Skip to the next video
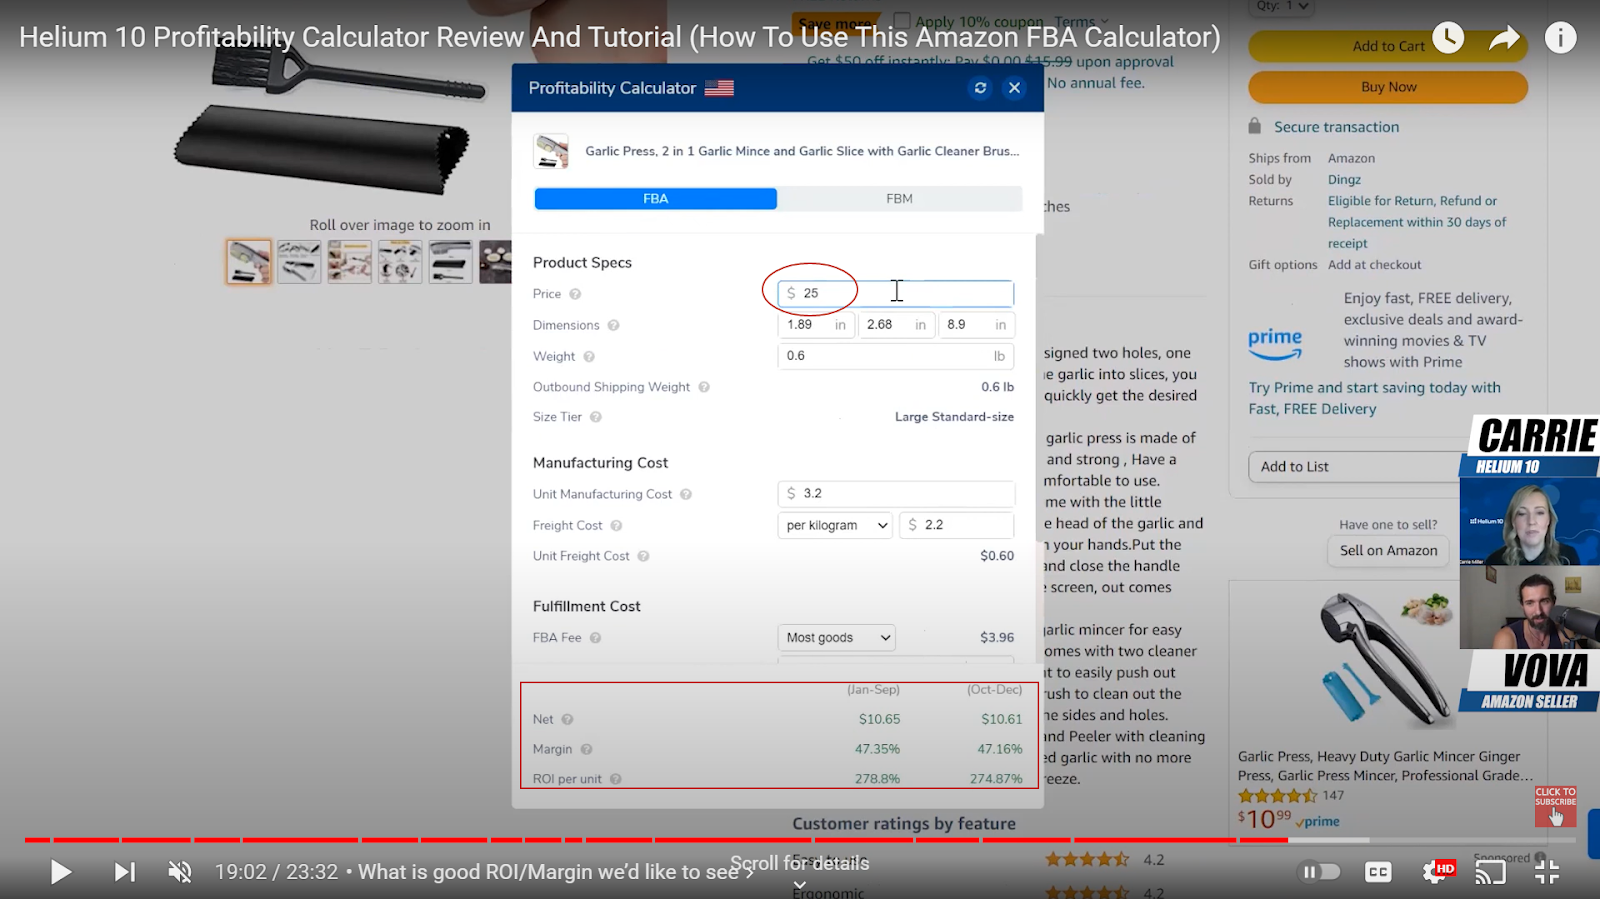 [x=124, y=872]
